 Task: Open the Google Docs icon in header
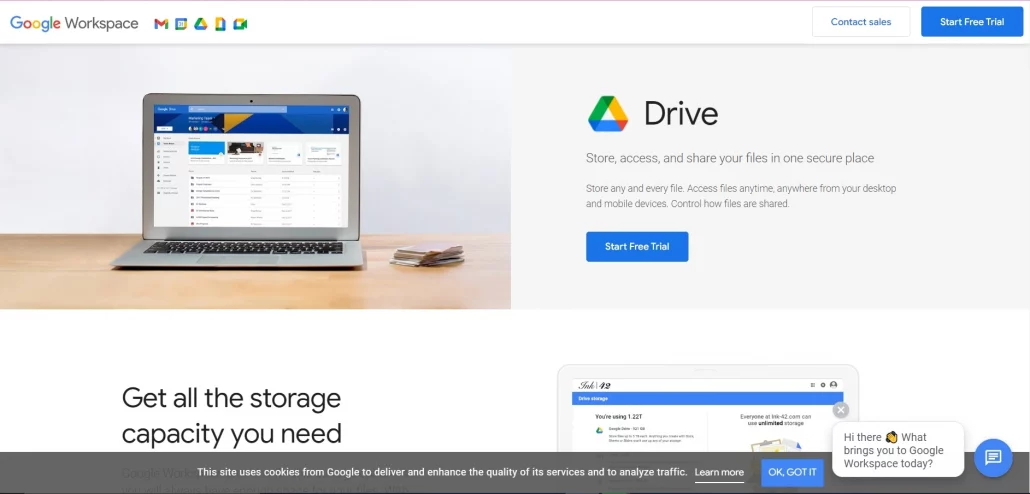(x=221, y=24)
